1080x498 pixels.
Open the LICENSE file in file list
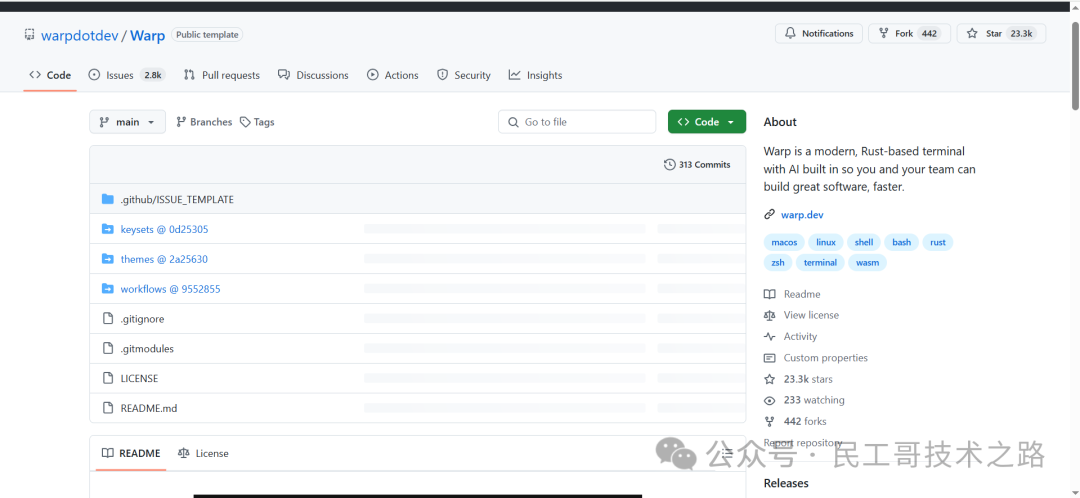[139, 379]
